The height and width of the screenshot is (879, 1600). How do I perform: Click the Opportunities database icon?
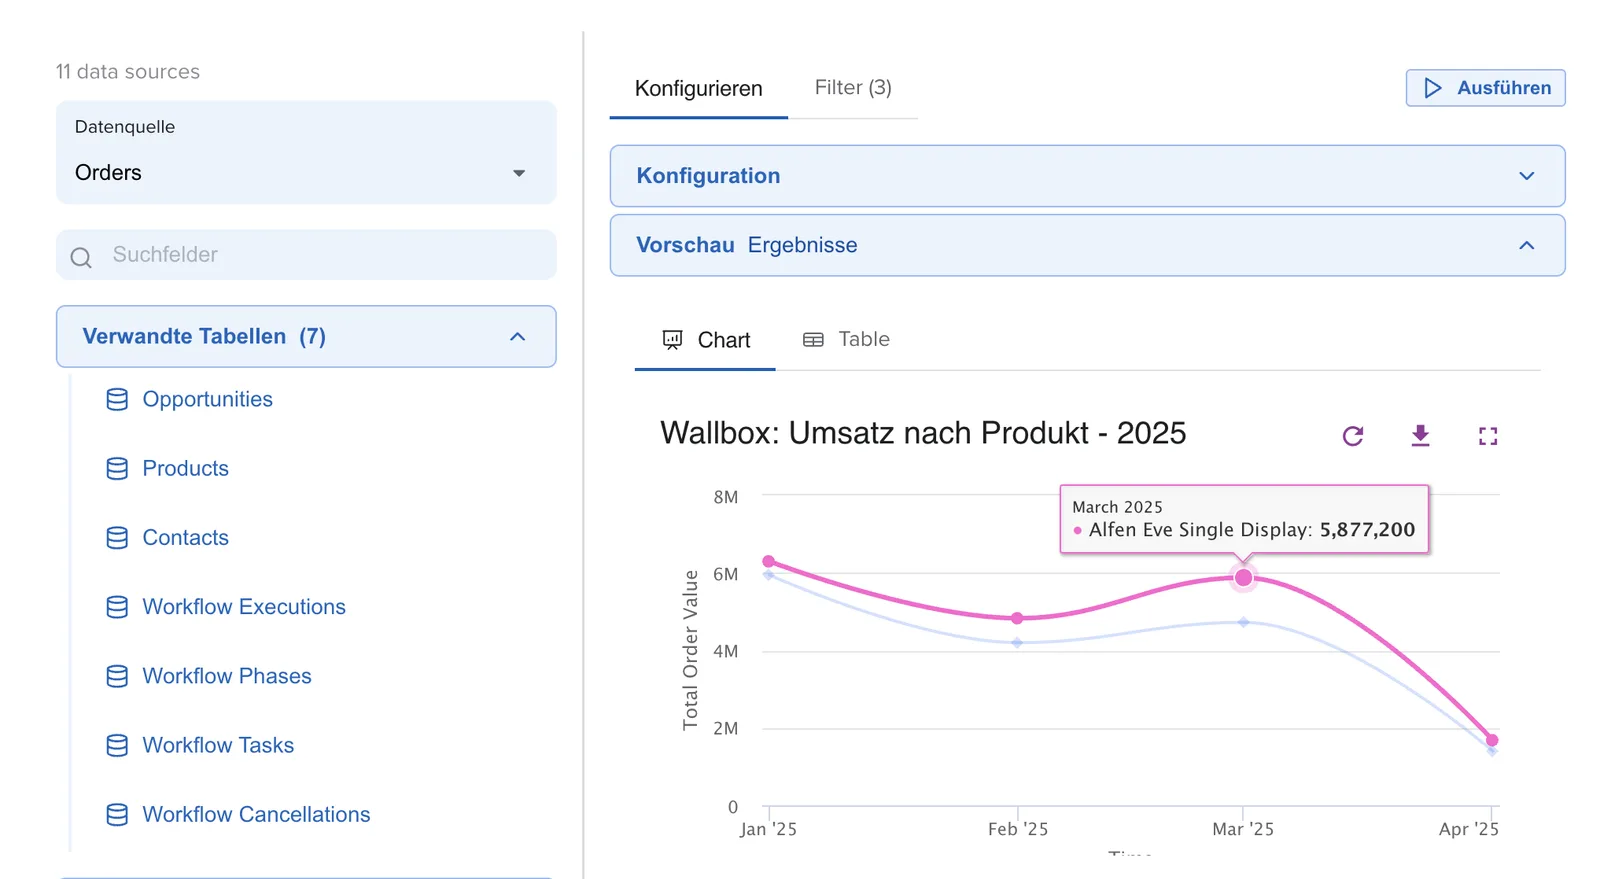(117, 400)
